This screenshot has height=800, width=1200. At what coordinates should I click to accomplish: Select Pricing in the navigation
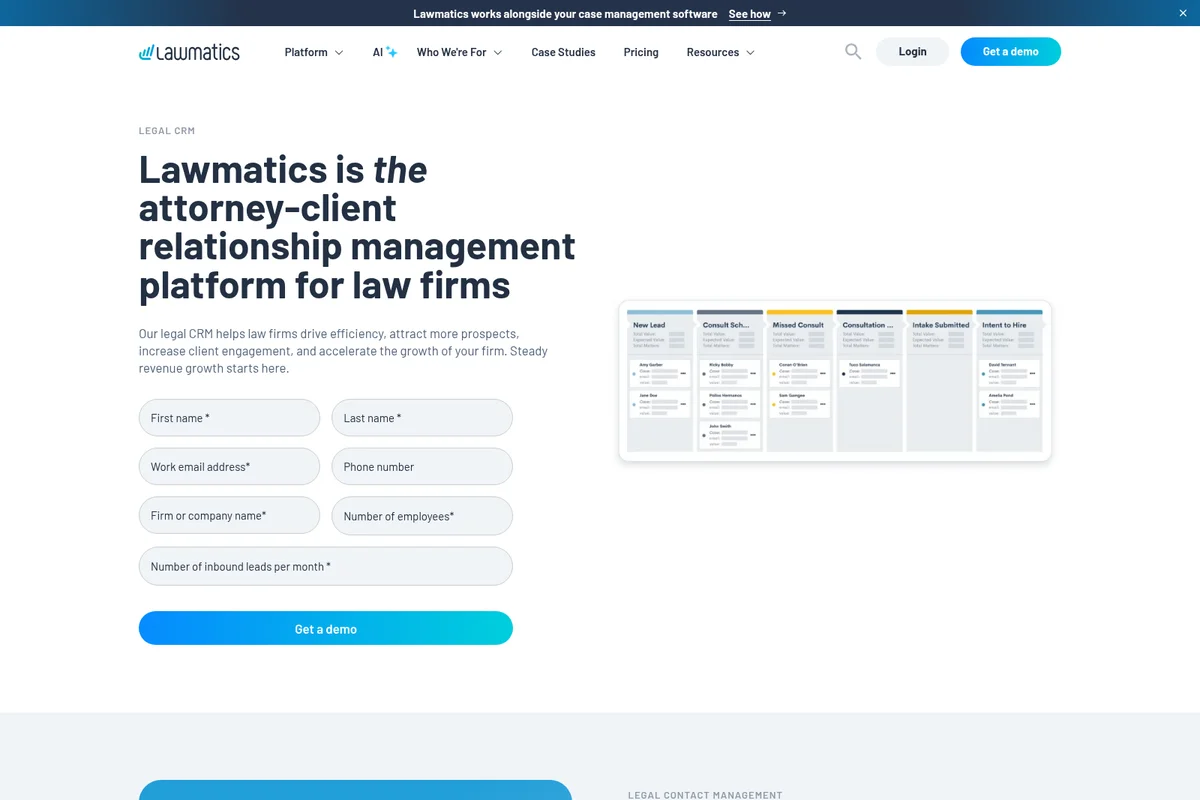coord(641,51)
